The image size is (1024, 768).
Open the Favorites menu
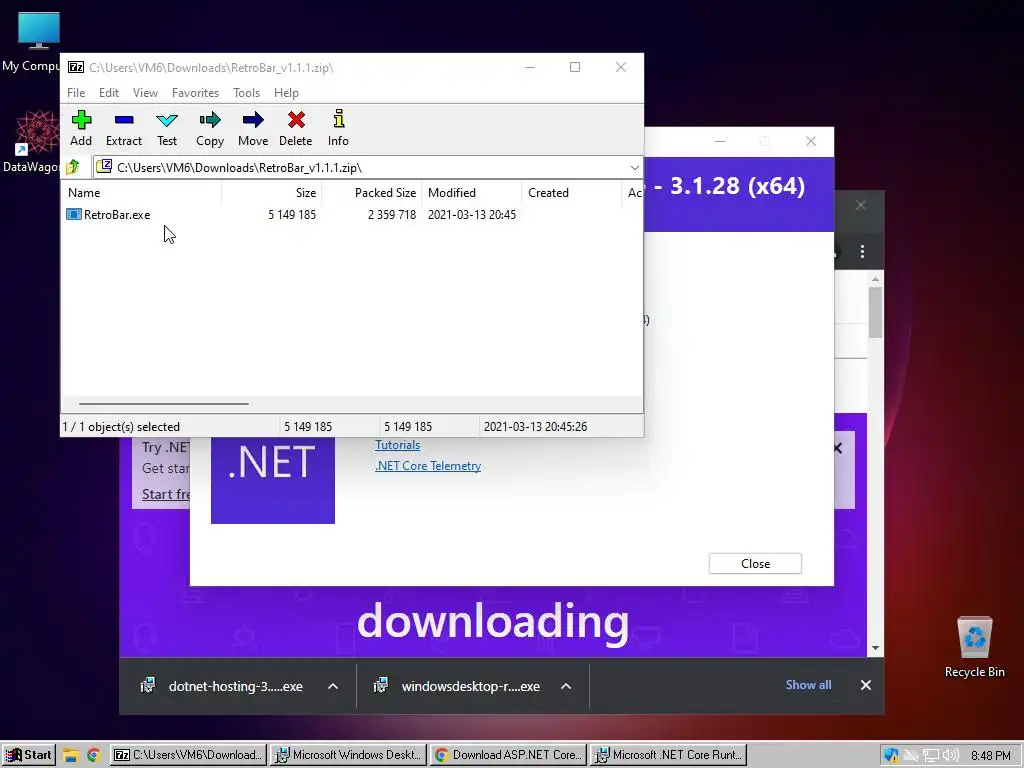[195, 93]
